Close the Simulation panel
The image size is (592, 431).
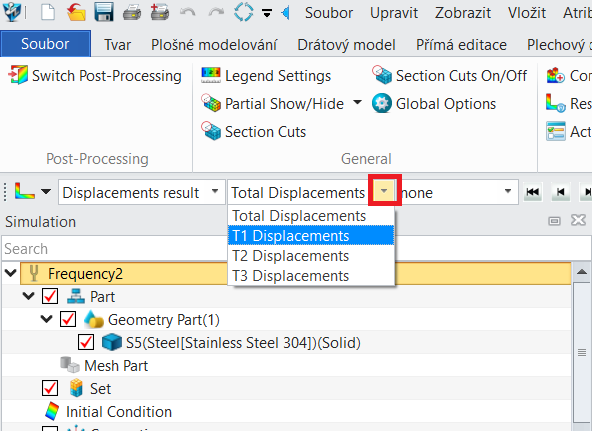point(578,220)
